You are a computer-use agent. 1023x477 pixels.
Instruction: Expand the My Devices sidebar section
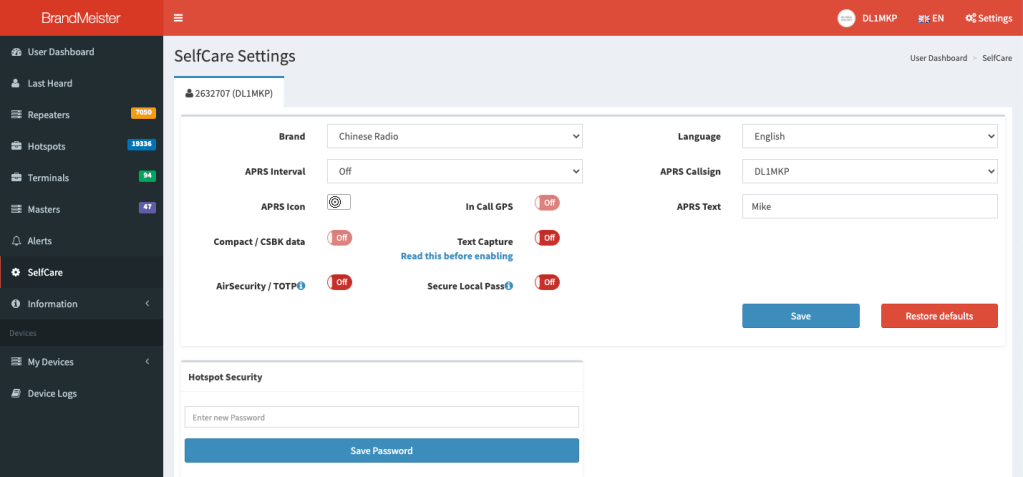point(80,362)
